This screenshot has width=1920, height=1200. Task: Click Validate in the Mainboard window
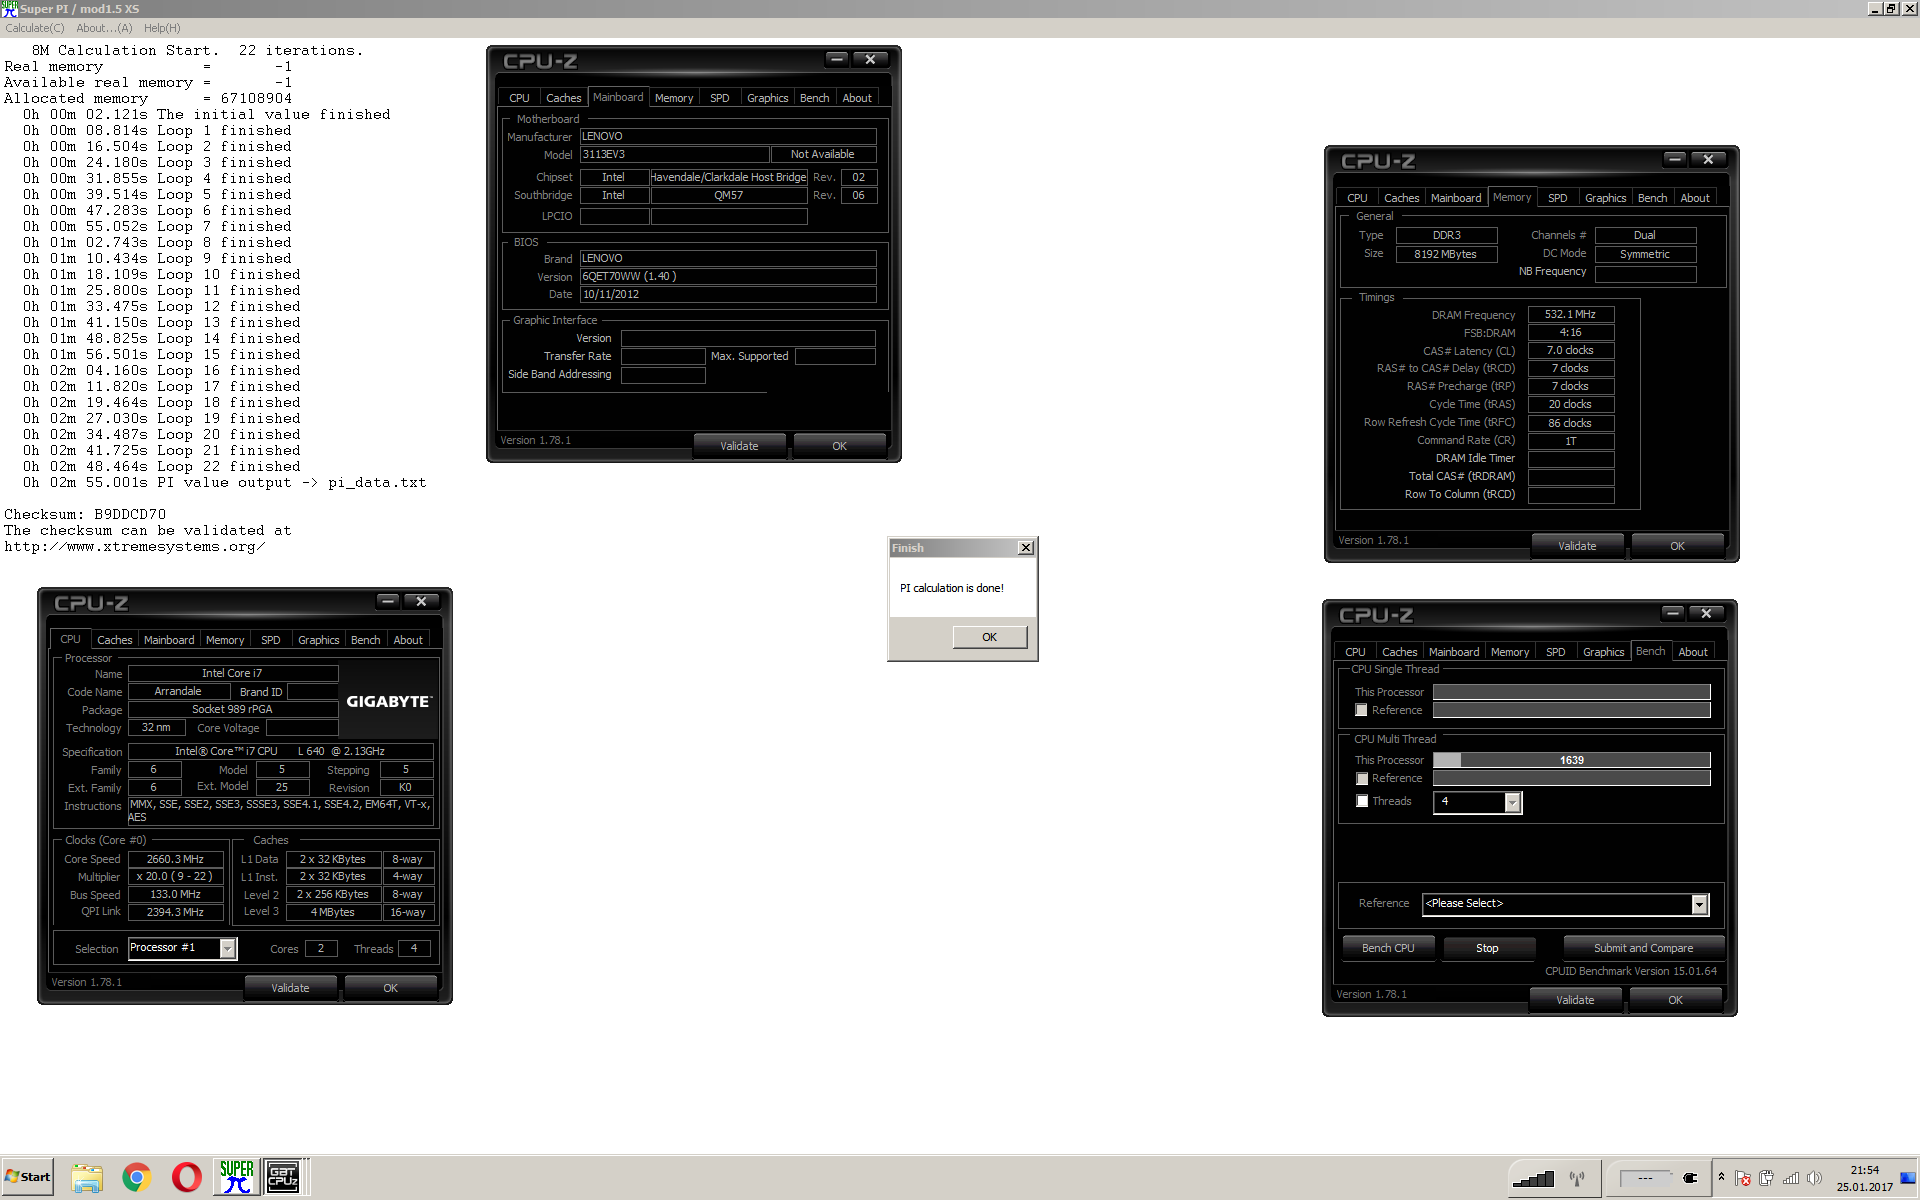[739, 446]
